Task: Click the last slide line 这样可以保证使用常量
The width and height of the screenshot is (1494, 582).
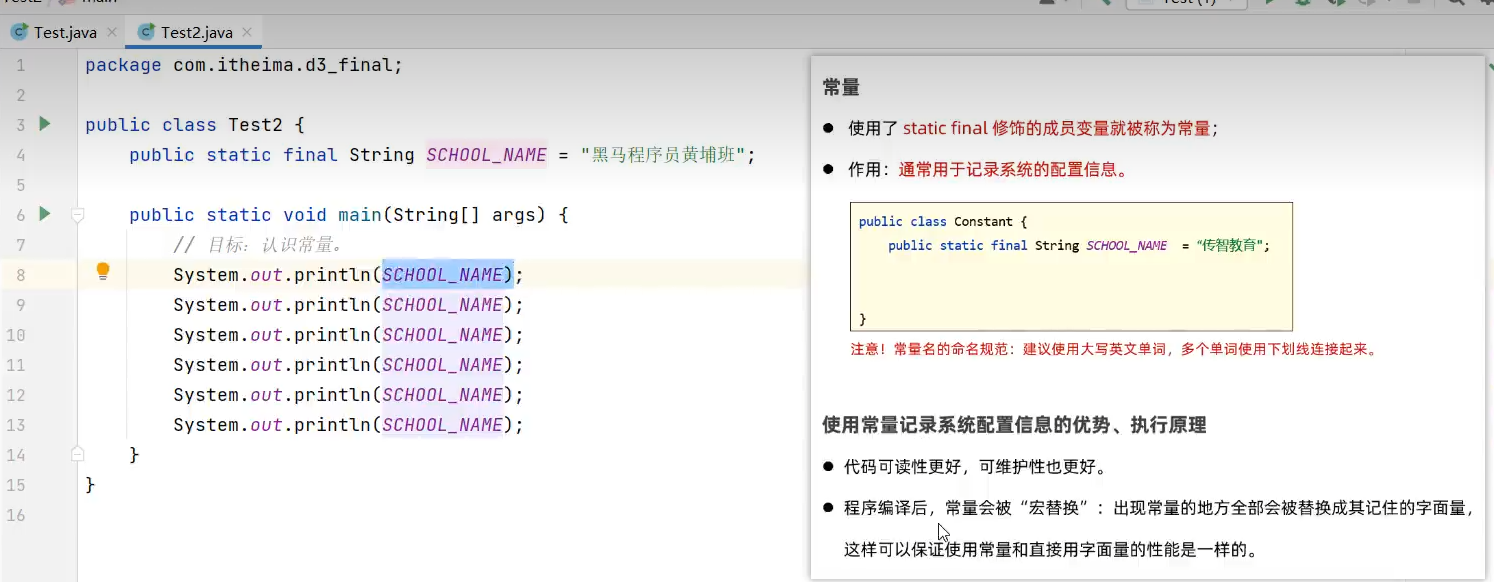Action: pyautogui.click(x=1050, y=549)
